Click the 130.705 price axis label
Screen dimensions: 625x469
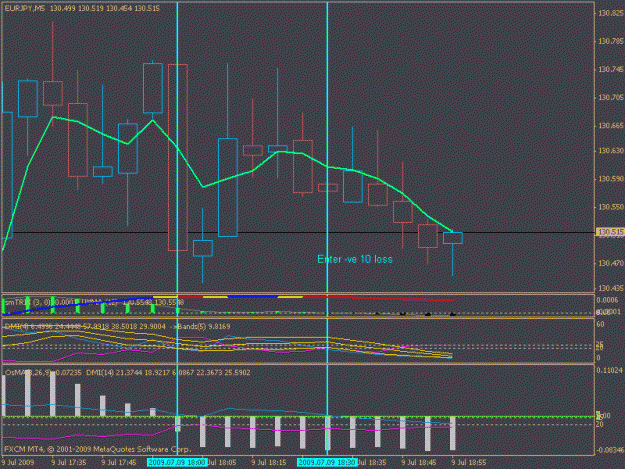611,98
